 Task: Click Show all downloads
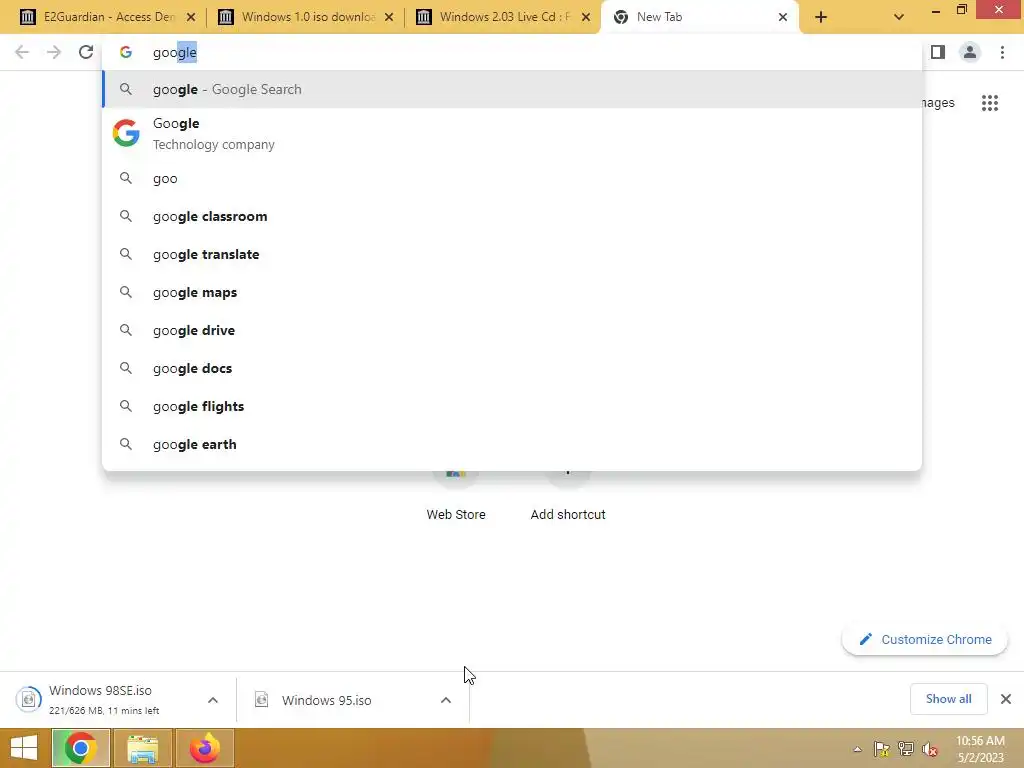[948, 699]
